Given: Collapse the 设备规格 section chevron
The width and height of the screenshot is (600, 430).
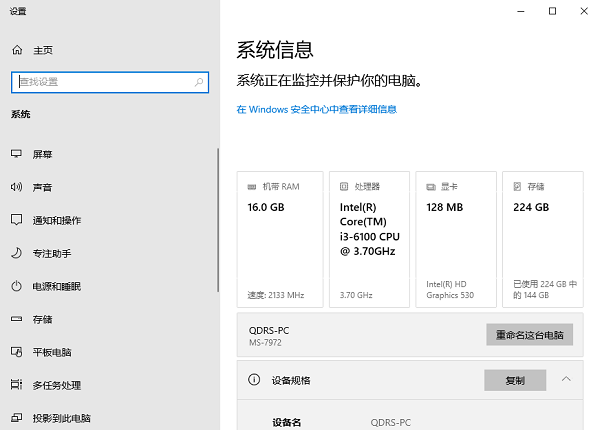Looking at the screenshot, I should pyautogui.click(x=566, y=380).
